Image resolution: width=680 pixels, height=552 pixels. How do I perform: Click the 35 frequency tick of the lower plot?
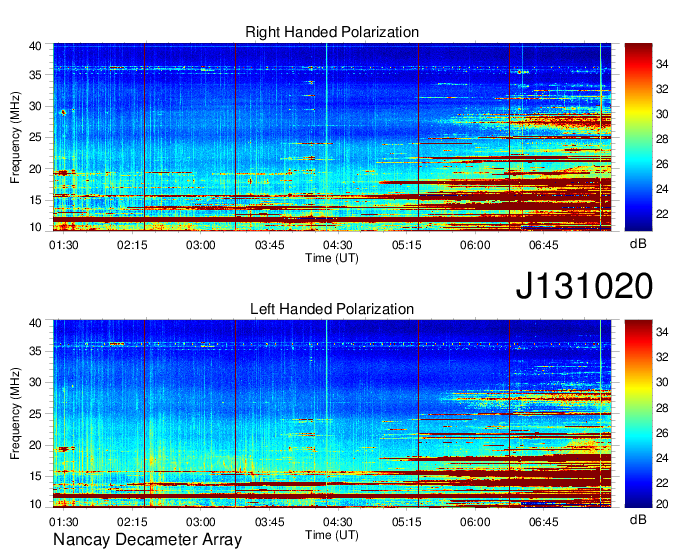(x=35, y=351)
